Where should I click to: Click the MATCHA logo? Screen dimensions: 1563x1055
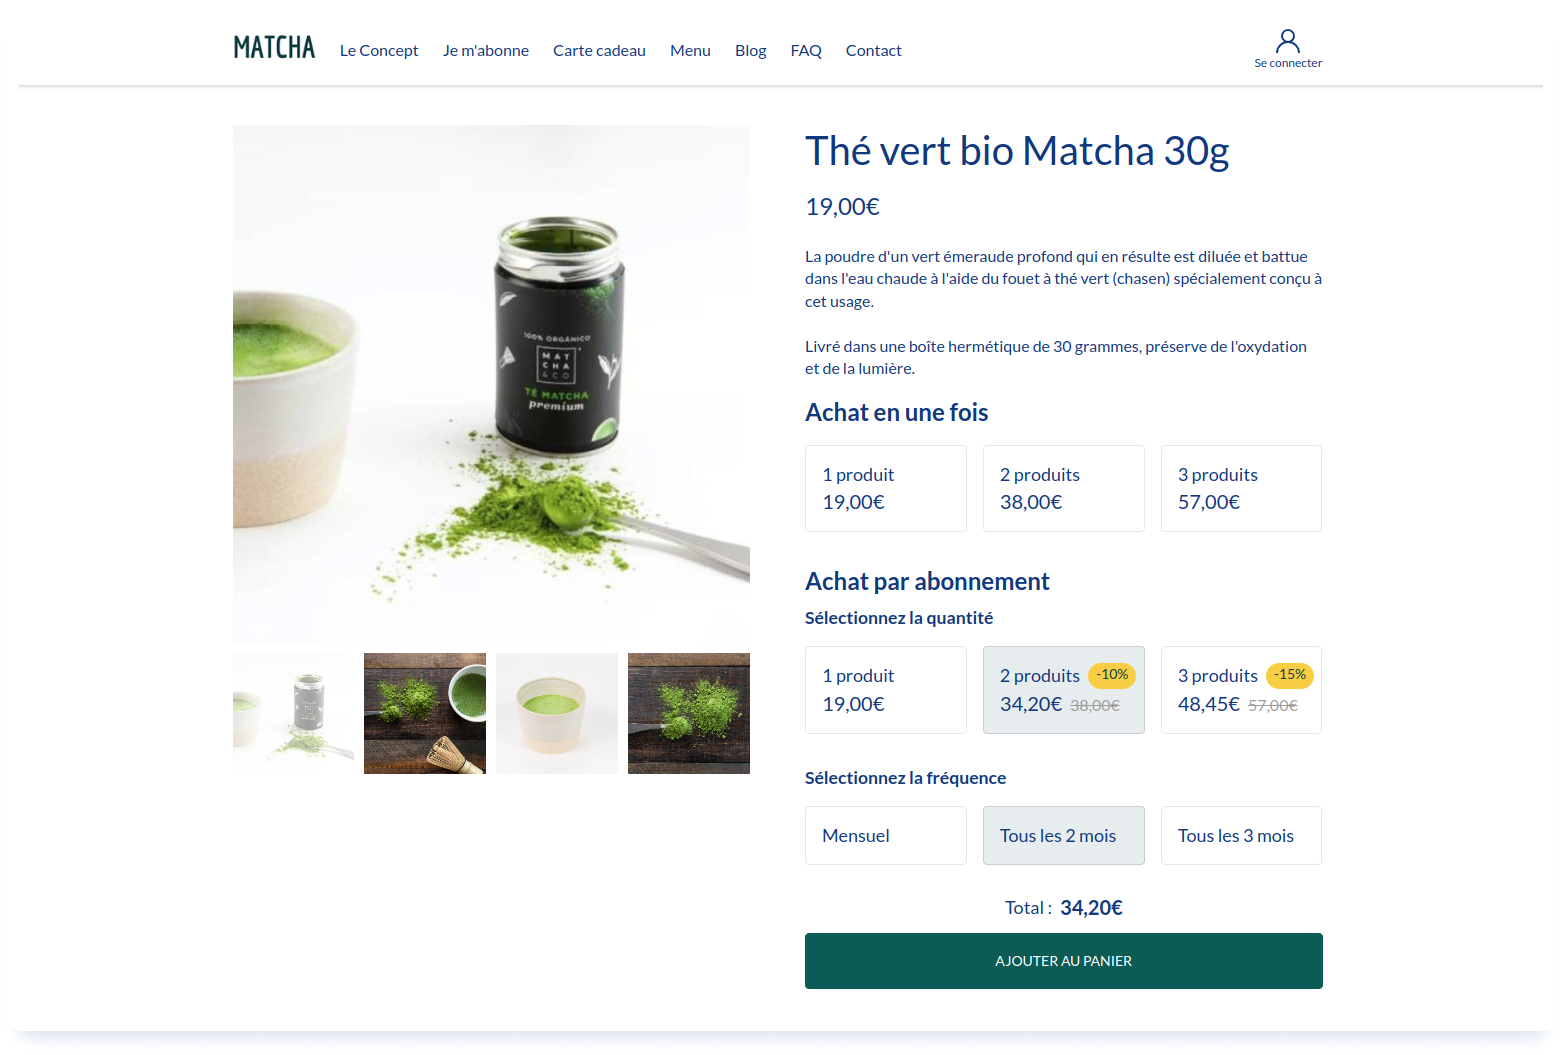[274, 48]
